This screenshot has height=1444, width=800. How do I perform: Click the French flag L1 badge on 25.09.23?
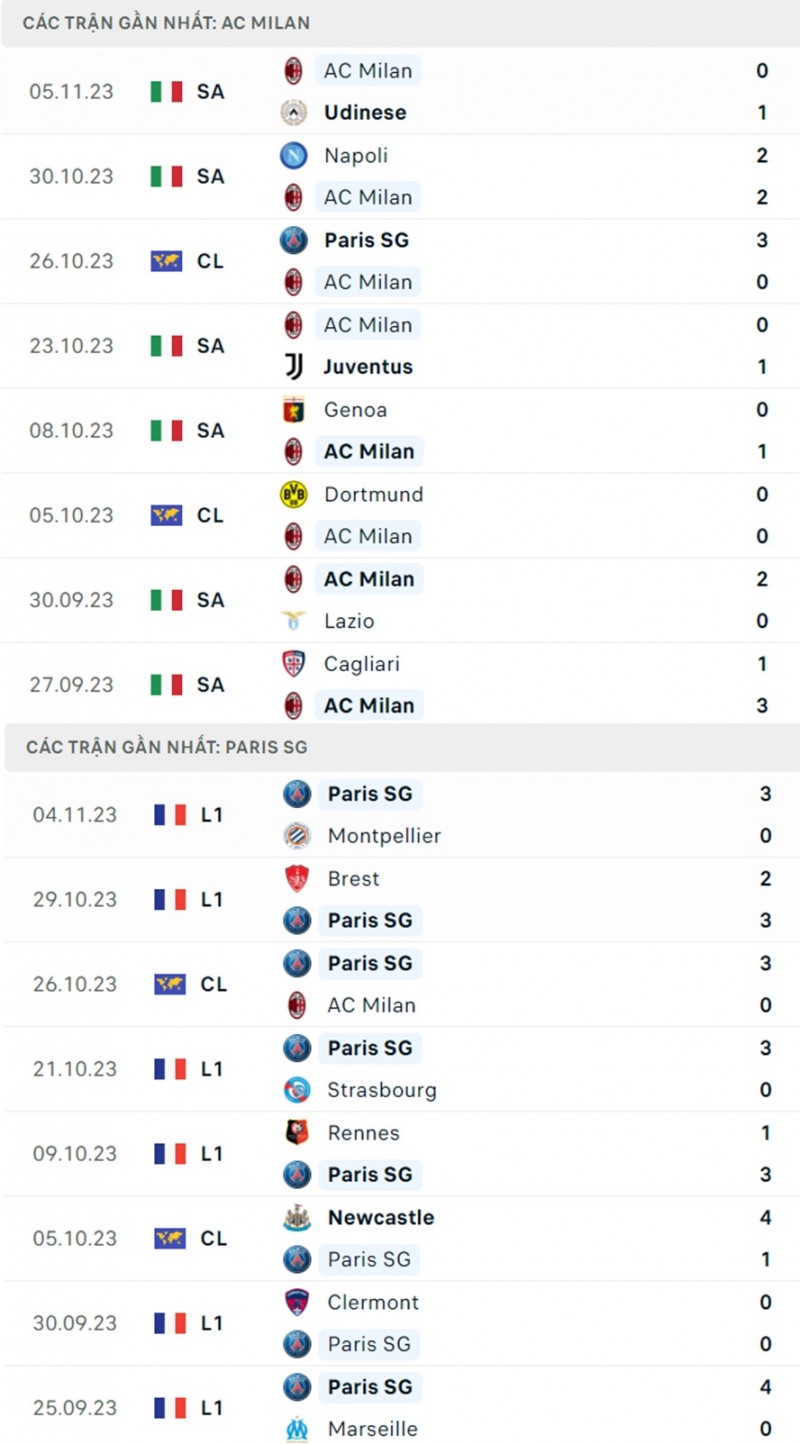[188, 1408]
